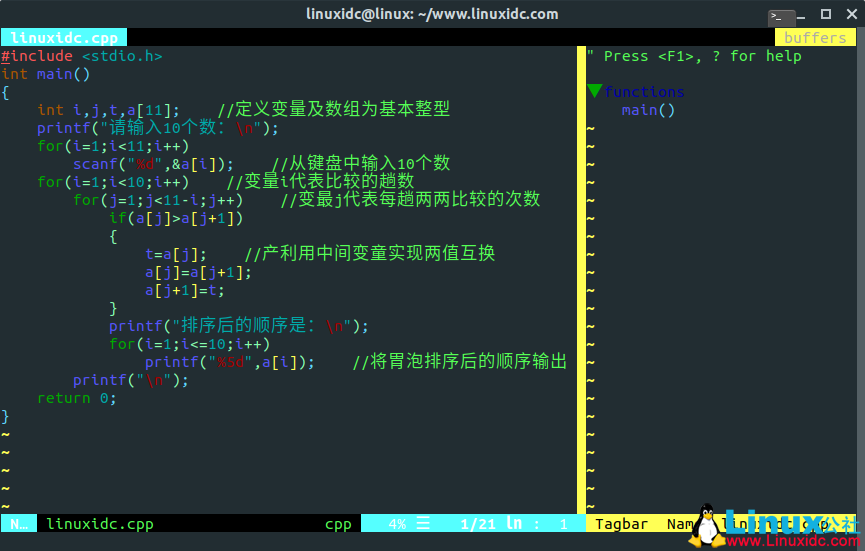Click the for(i=1;i<11;i++) line
Viewport: 865px width, 551px height.
[113, 146]
